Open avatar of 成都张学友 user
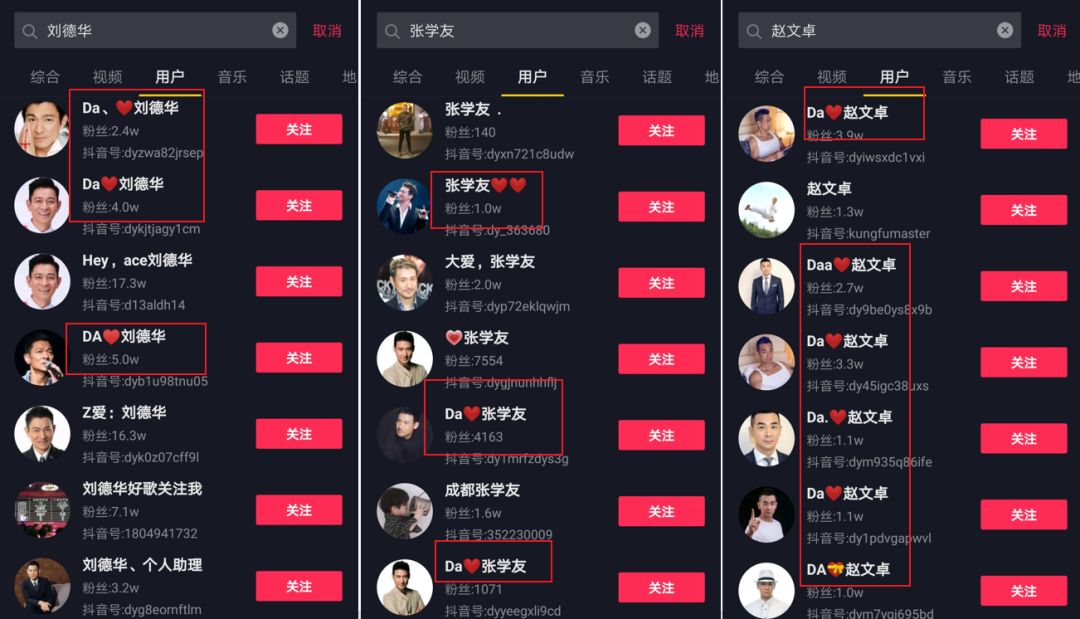This screenshot has height=619, width=1080. pyautogui.click(x=404, y=511)
